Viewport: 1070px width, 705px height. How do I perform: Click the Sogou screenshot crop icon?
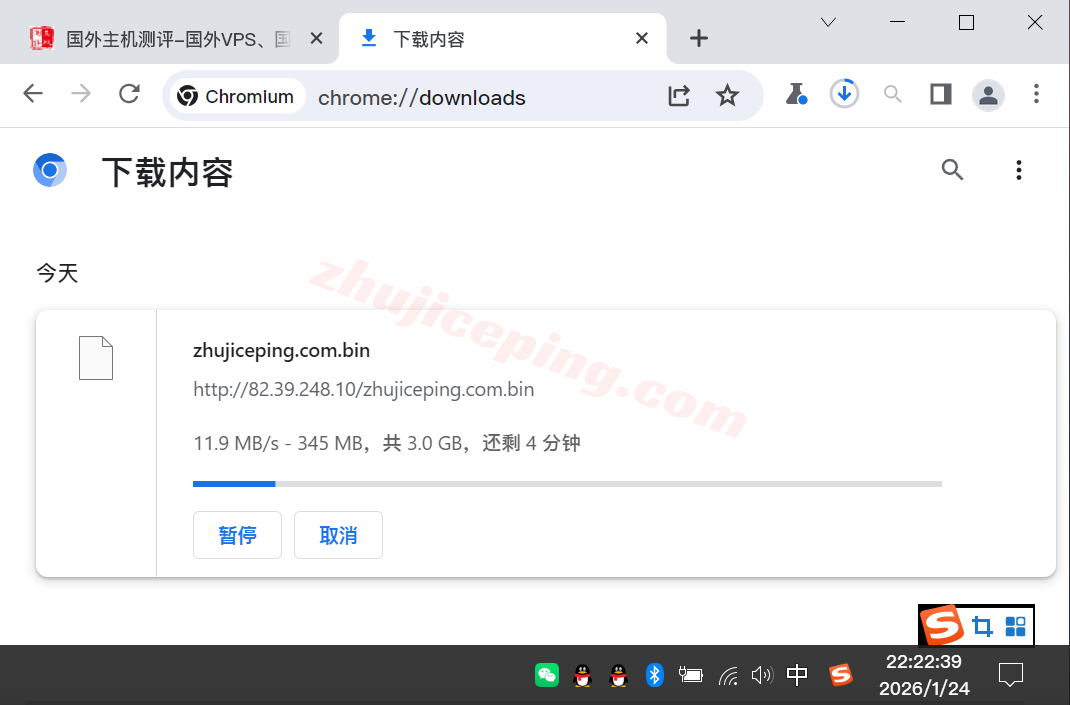pyautogui.click(x=984, y=625)
